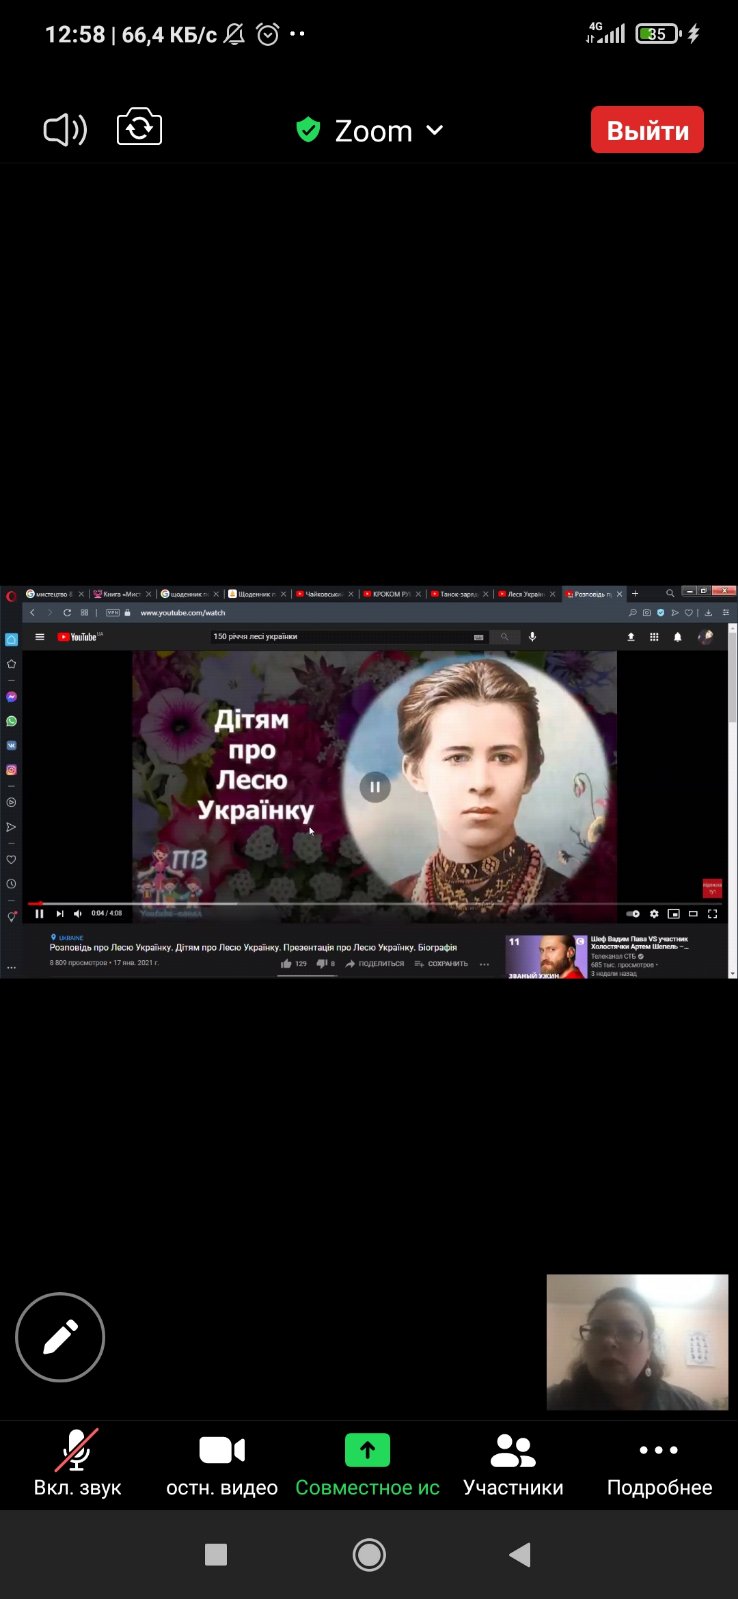Open the Участники participants list
This screenshot has width=738, height=1599.
click(x=513, y=1465)
